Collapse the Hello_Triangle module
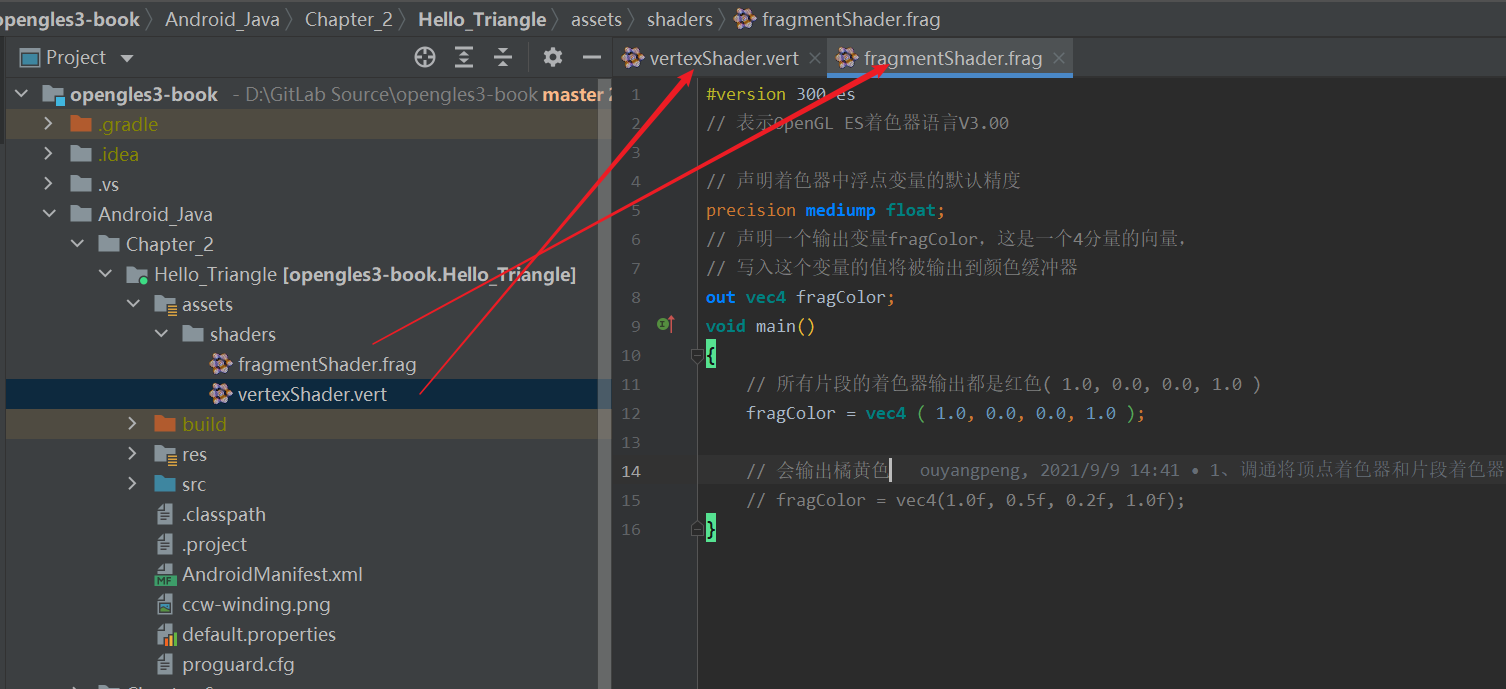The height and width of the screenshot is (689, 1506). 104,274
